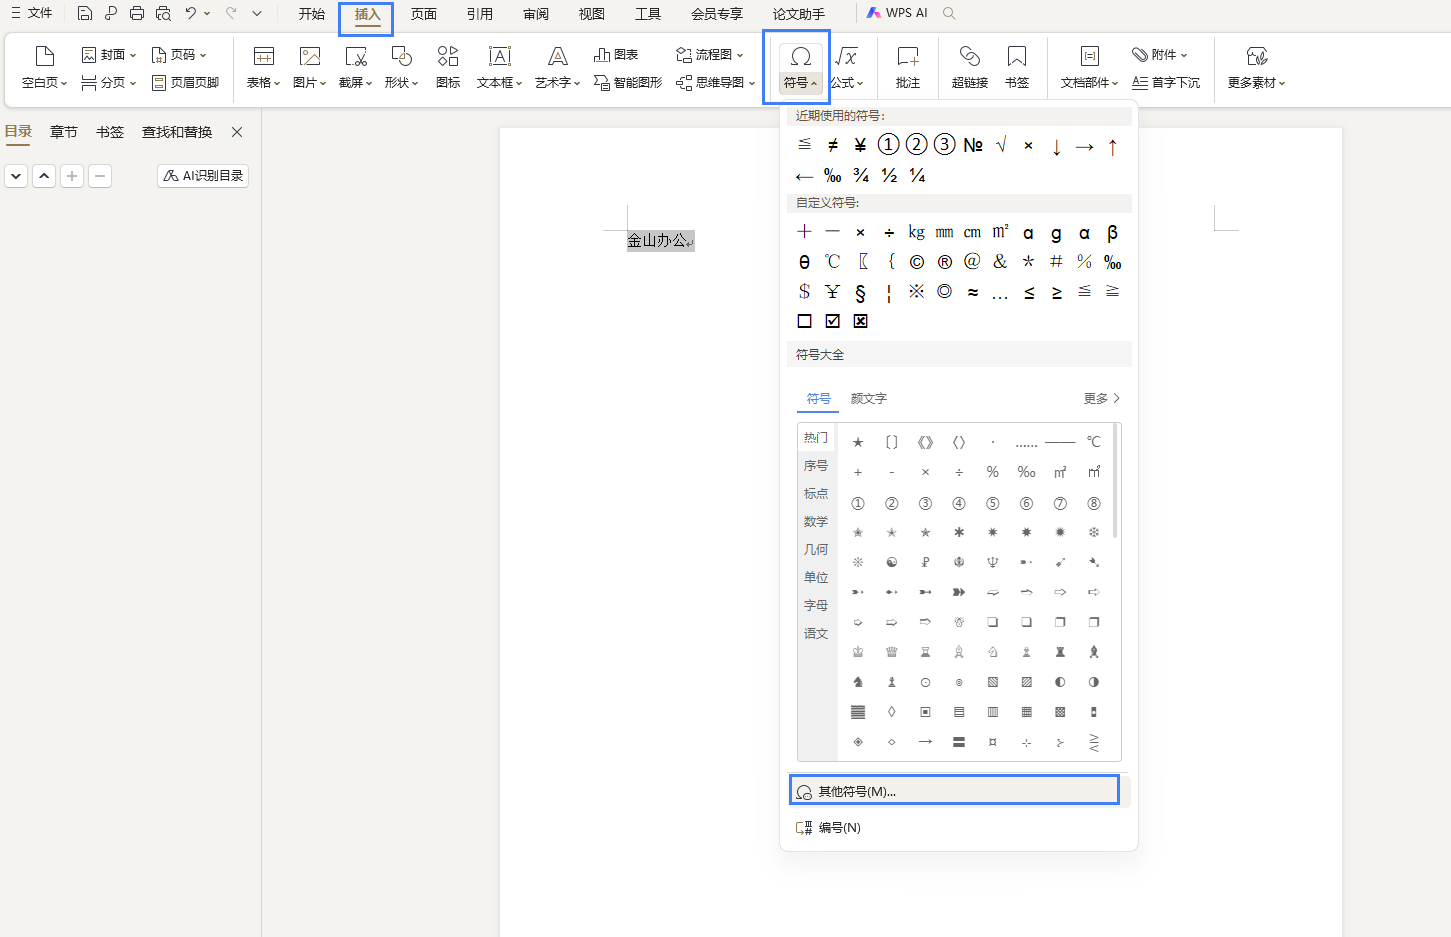This screenshot has height=937, width=1451.
Task: Select the 数学 symbol category
Action: (x=816, y=522)
